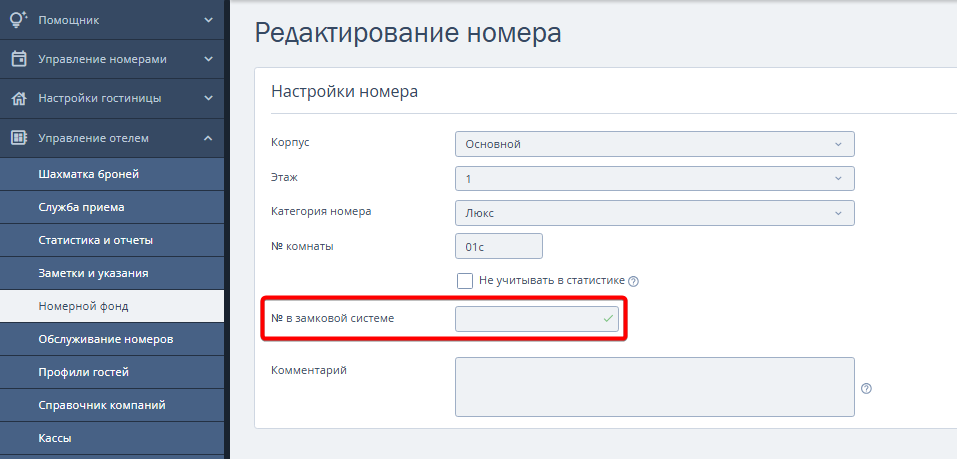Open the Категория номера dropdown
The width and height of the screenshot is (957, 459).
[x=654, y=213]
